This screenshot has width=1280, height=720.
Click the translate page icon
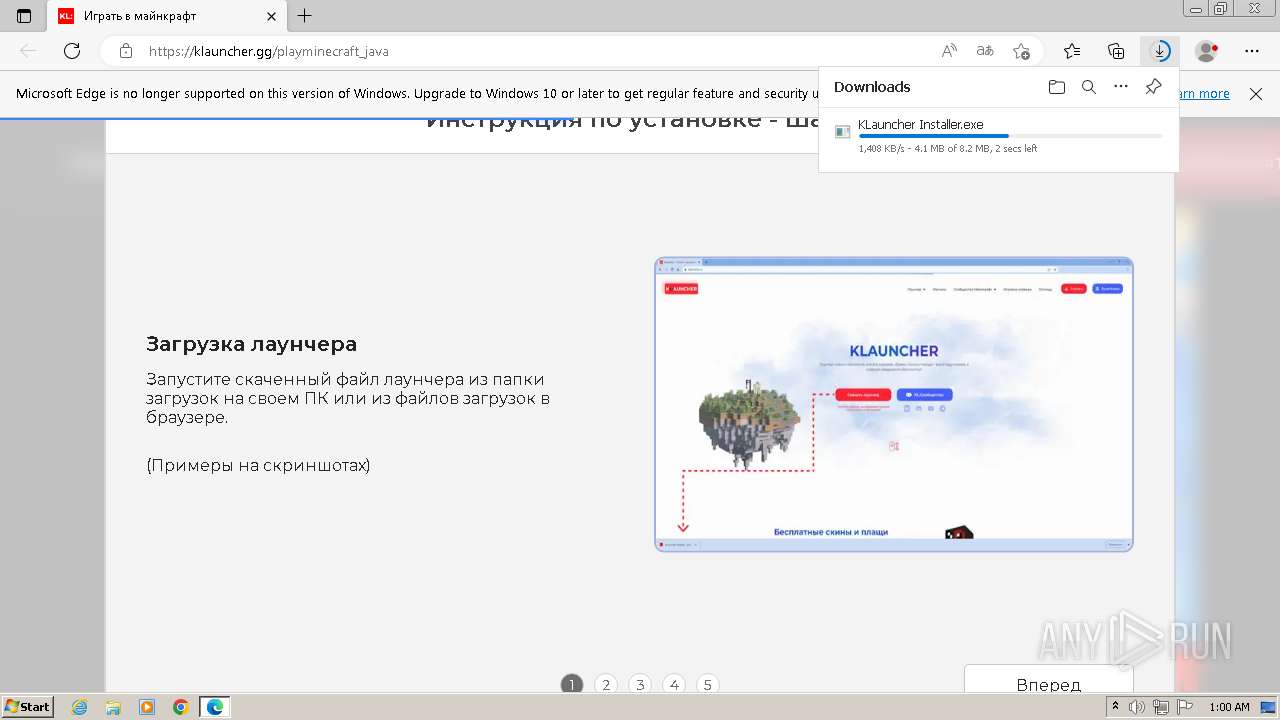pos(985,51)
